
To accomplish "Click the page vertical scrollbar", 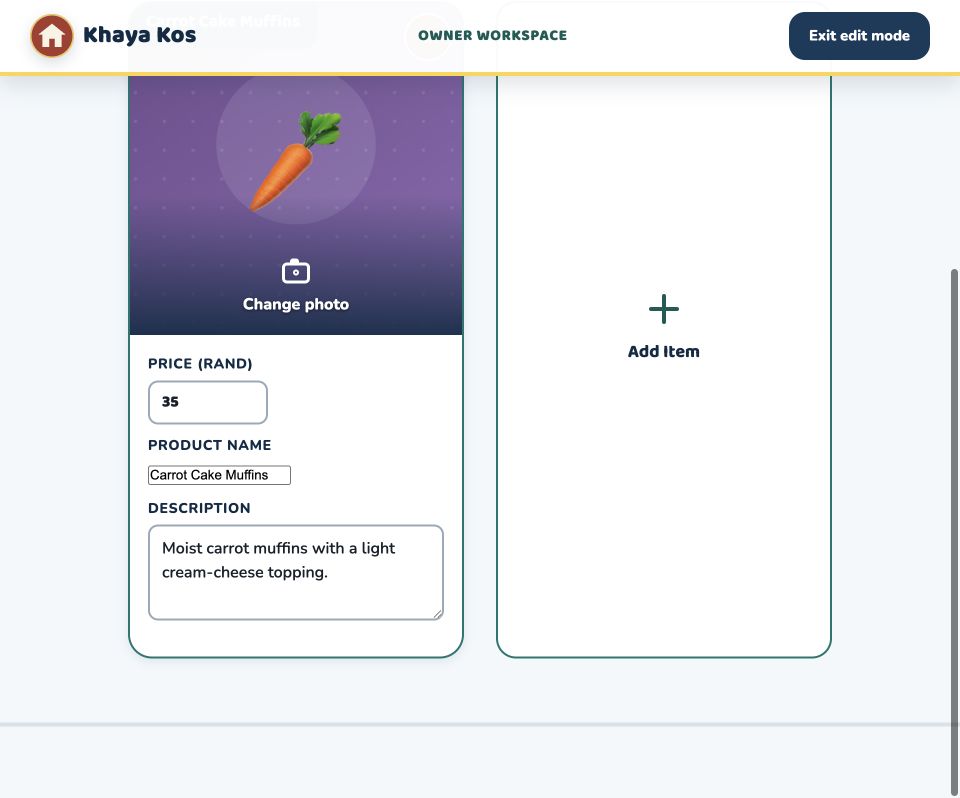I will point(954,530).
